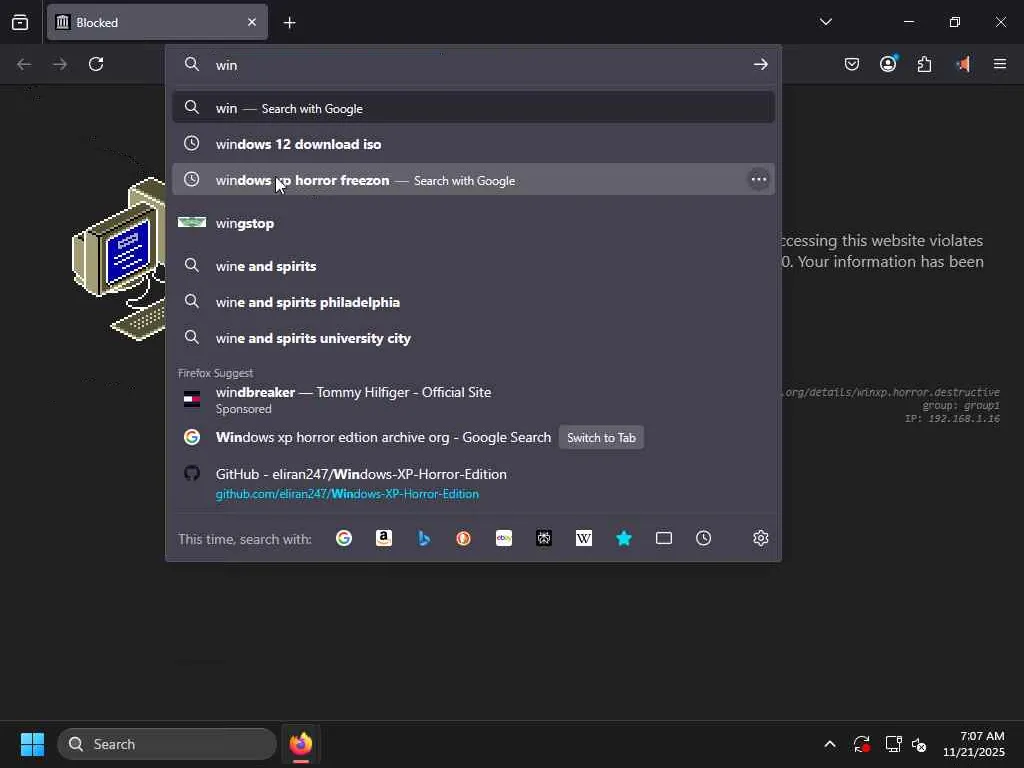The width and height of the screenshot is (1024, 768).
Task: Open the clock showing 7:07 AM
Action: pos(974,744)
